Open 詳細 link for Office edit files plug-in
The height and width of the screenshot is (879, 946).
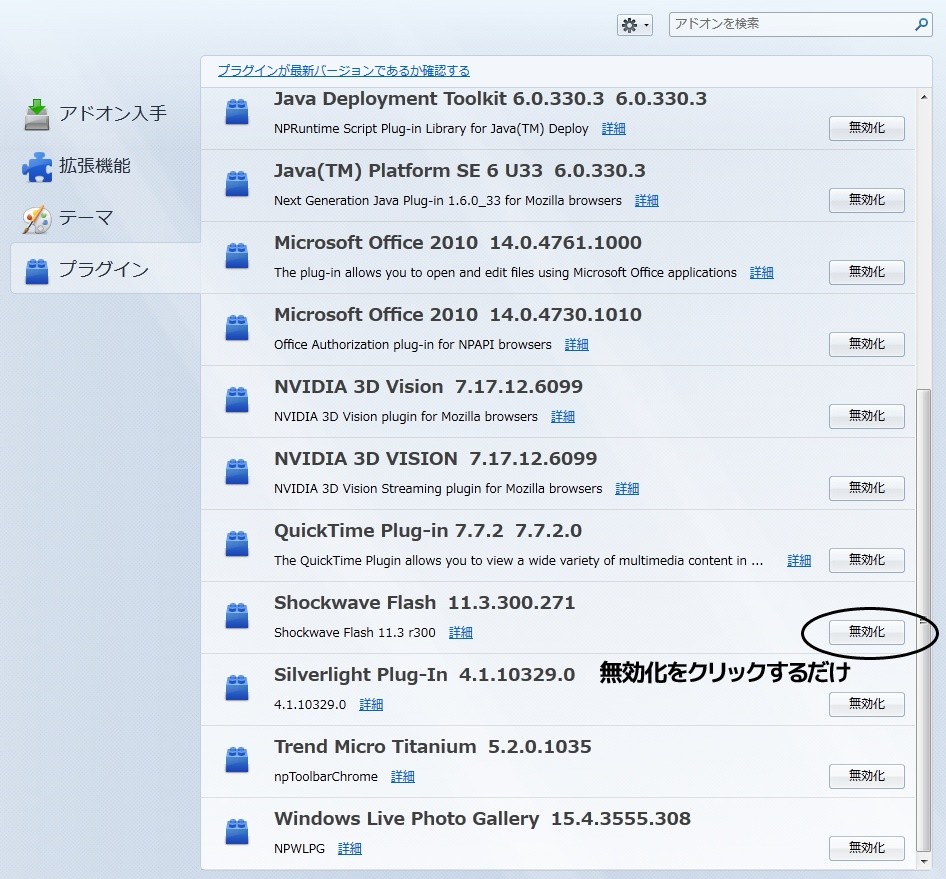tap(761, 273)
